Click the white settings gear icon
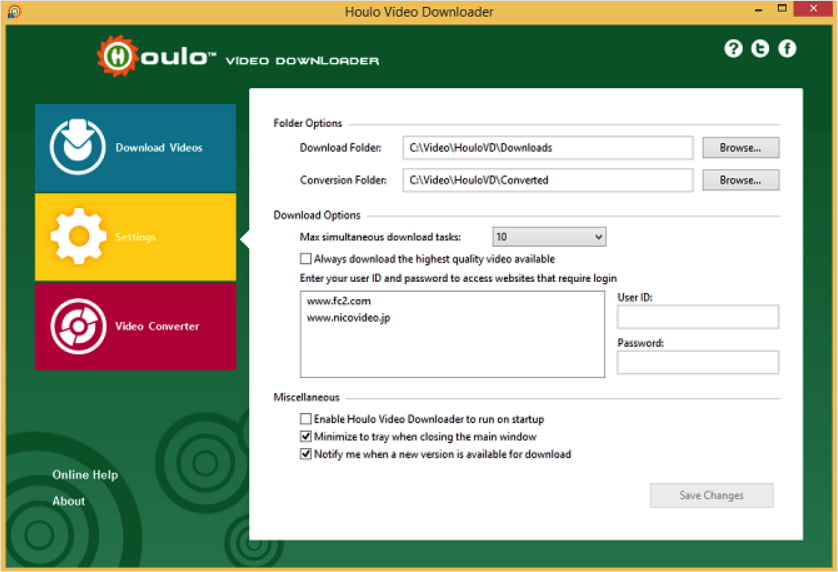Viewport: 838px width, 572px height. (79, 236)
